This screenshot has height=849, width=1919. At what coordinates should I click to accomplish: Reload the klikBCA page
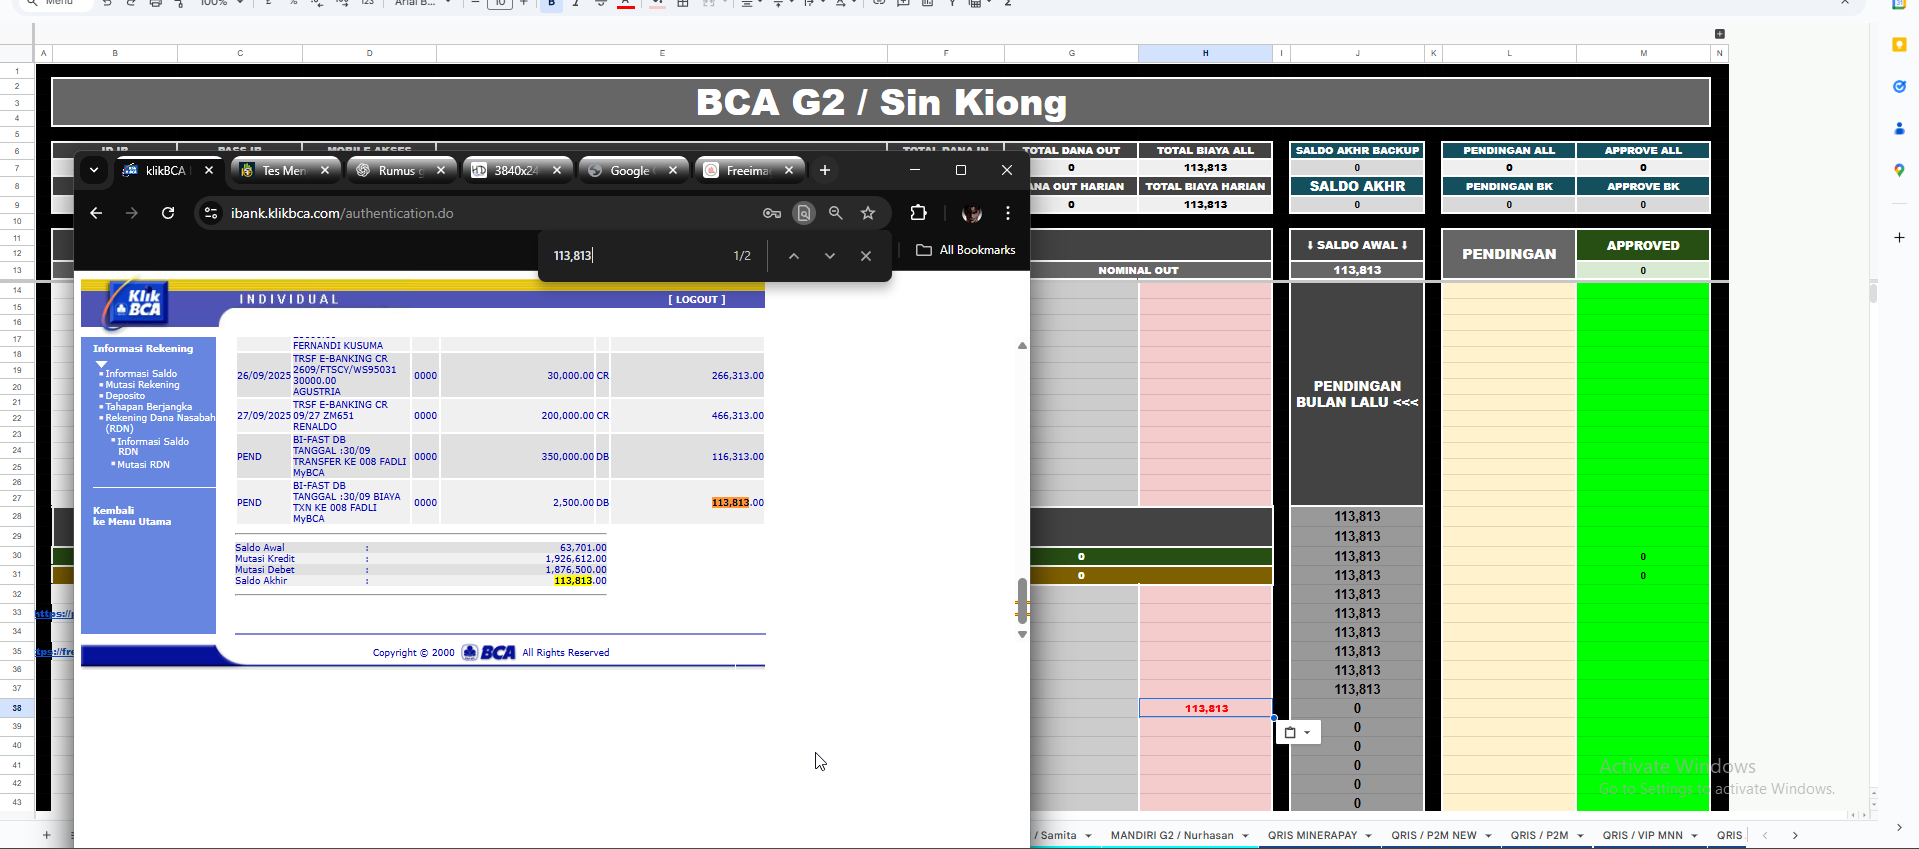168,213
